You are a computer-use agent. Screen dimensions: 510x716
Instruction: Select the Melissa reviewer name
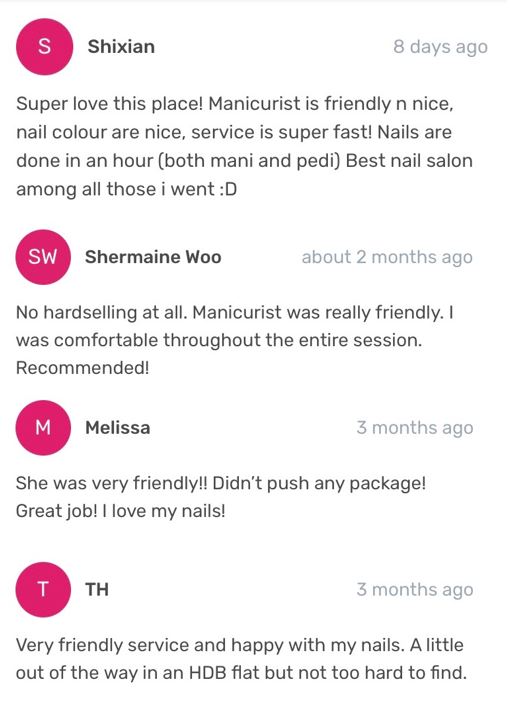tap(118, 428)
